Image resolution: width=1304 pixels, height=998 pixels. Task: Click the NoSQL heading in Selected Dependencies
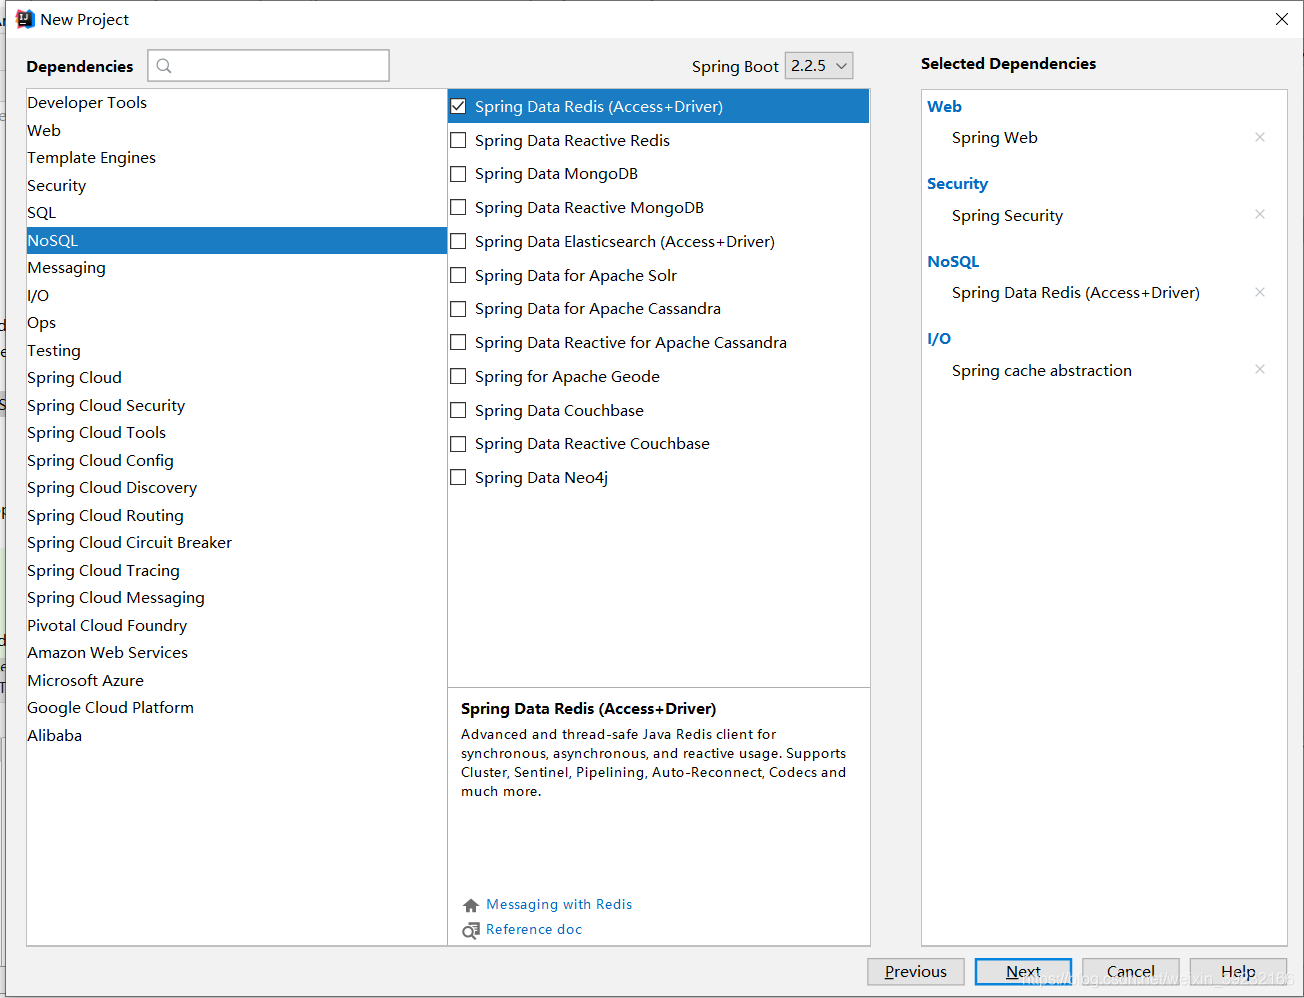(x=953, y=261)
